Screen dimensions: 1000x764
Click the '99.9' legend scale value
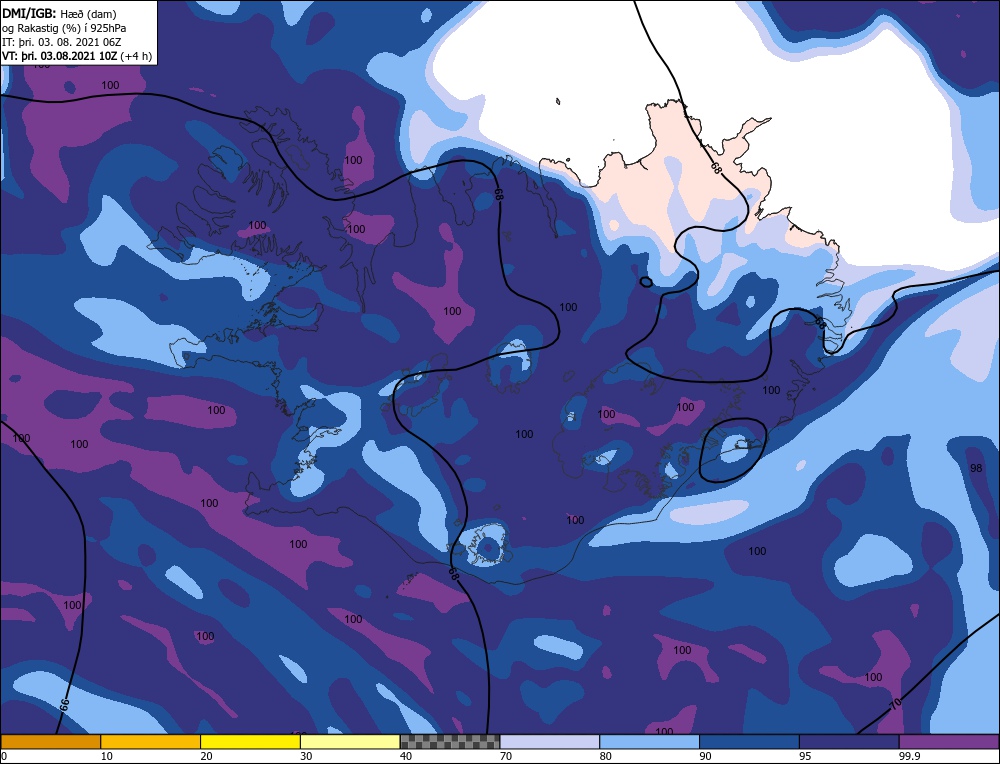click(x=909, y=756)
